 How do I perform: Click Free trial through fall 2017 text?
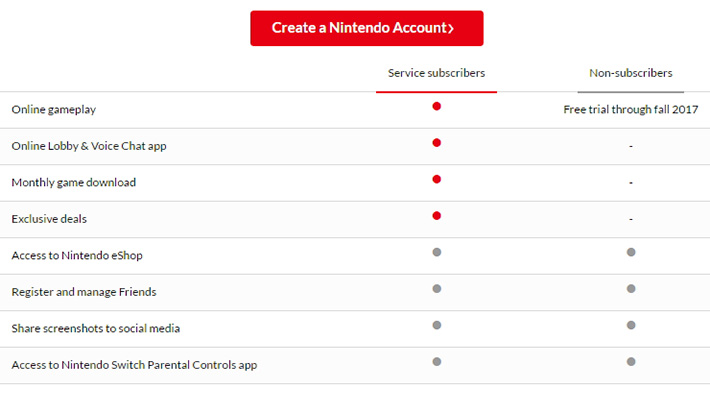coord(631,110)
